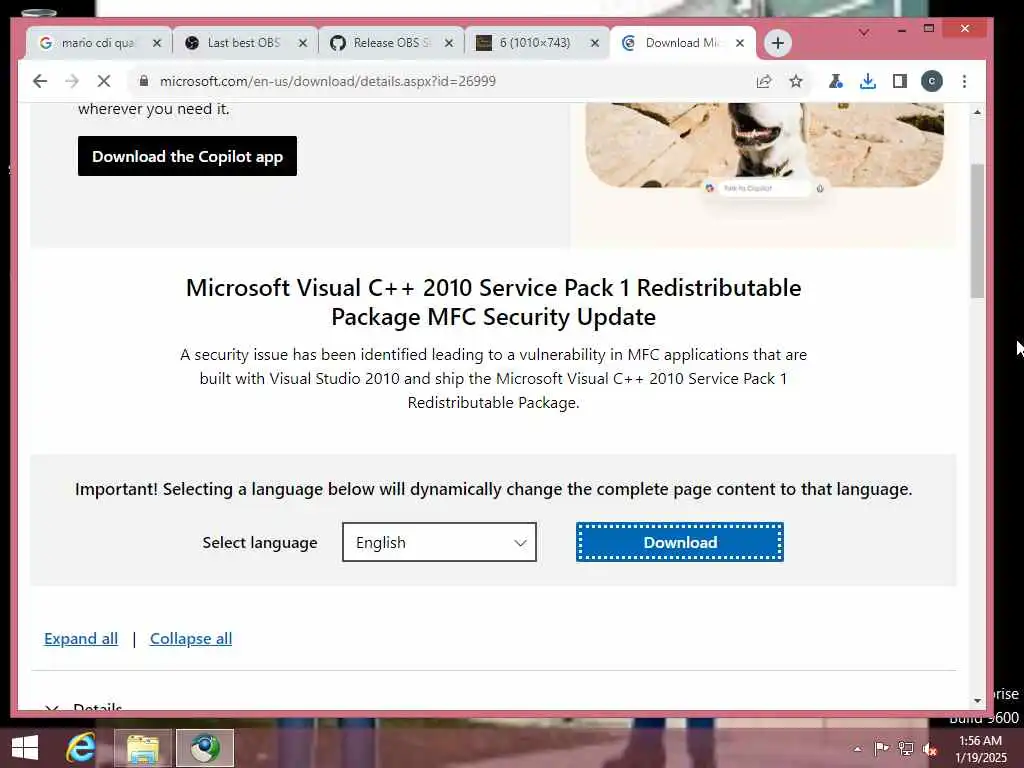Close the '6 (1010×743)' tab

[x=595, y=43]
